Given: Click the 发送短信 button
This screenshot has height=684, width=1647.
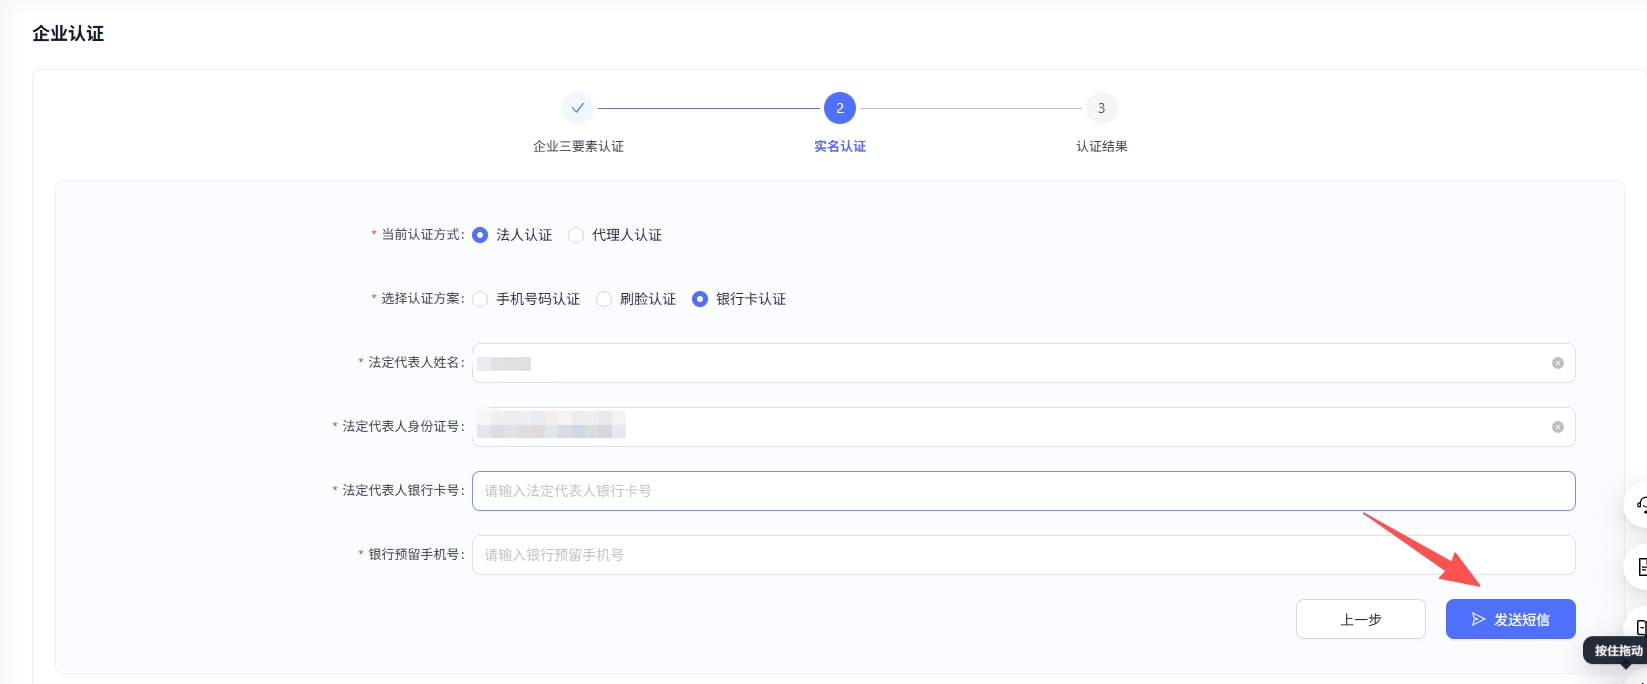Looking at the screenshot, I should point(1510,619).
